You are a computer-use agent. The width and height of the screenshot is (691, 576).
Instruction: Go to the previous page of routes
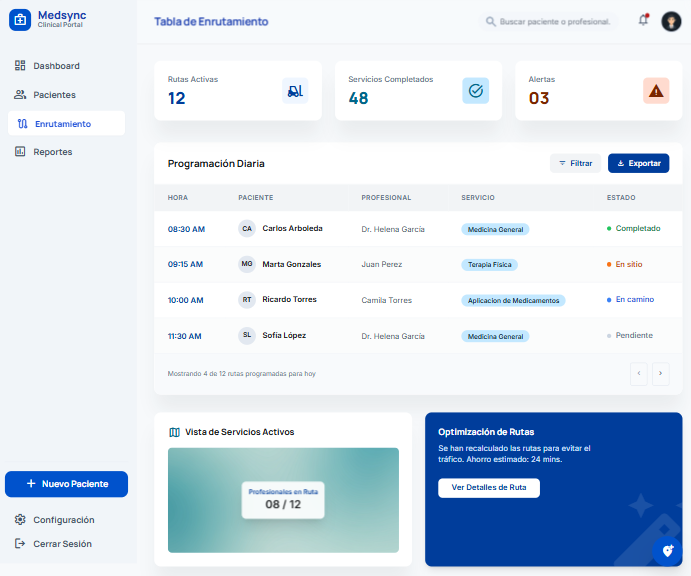(x=639, y=374)
